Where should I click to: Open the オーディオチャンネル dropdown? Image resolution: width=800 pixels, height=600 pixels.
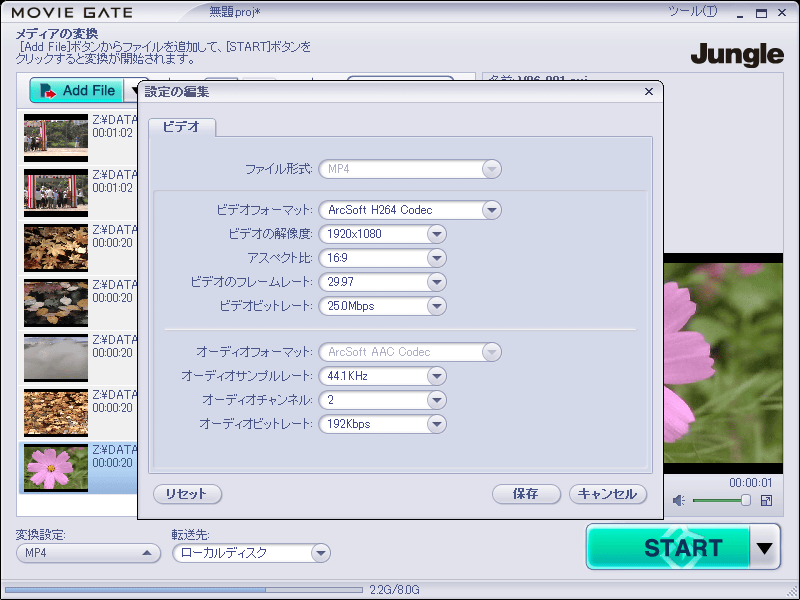383,400
